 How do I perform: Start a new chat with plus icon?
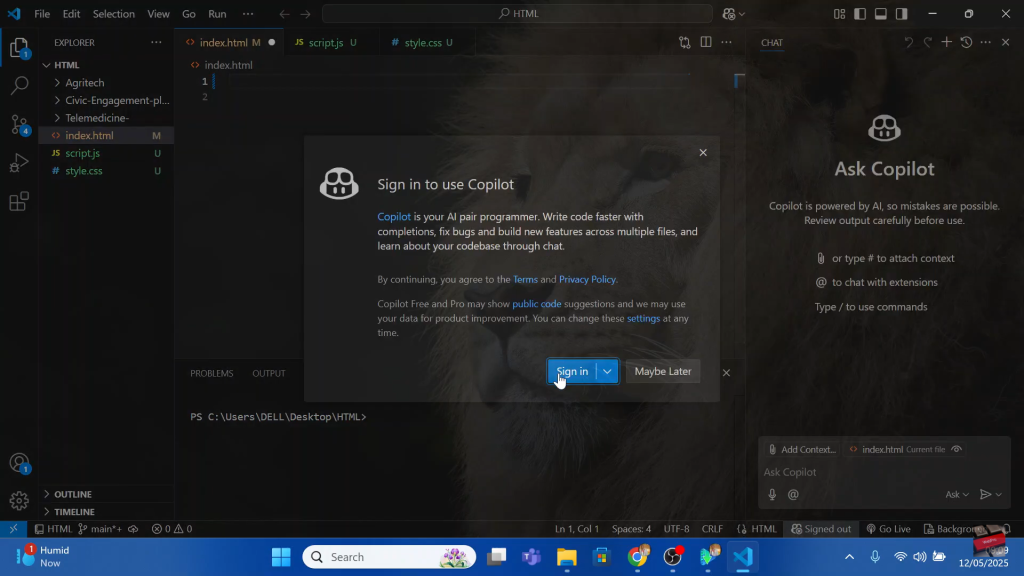[946, 42]
